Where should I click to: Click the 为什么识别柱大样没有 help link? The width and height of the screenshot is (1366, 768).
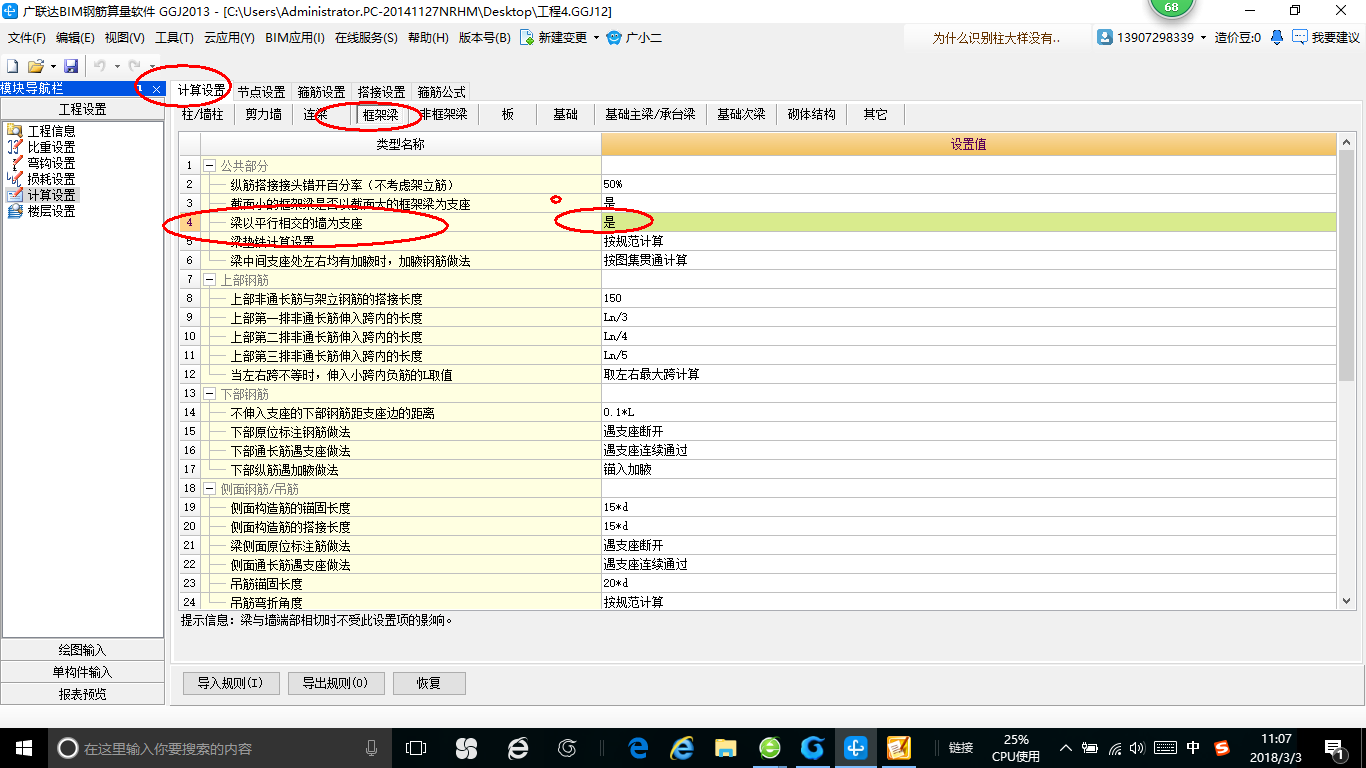click(996, 38)
